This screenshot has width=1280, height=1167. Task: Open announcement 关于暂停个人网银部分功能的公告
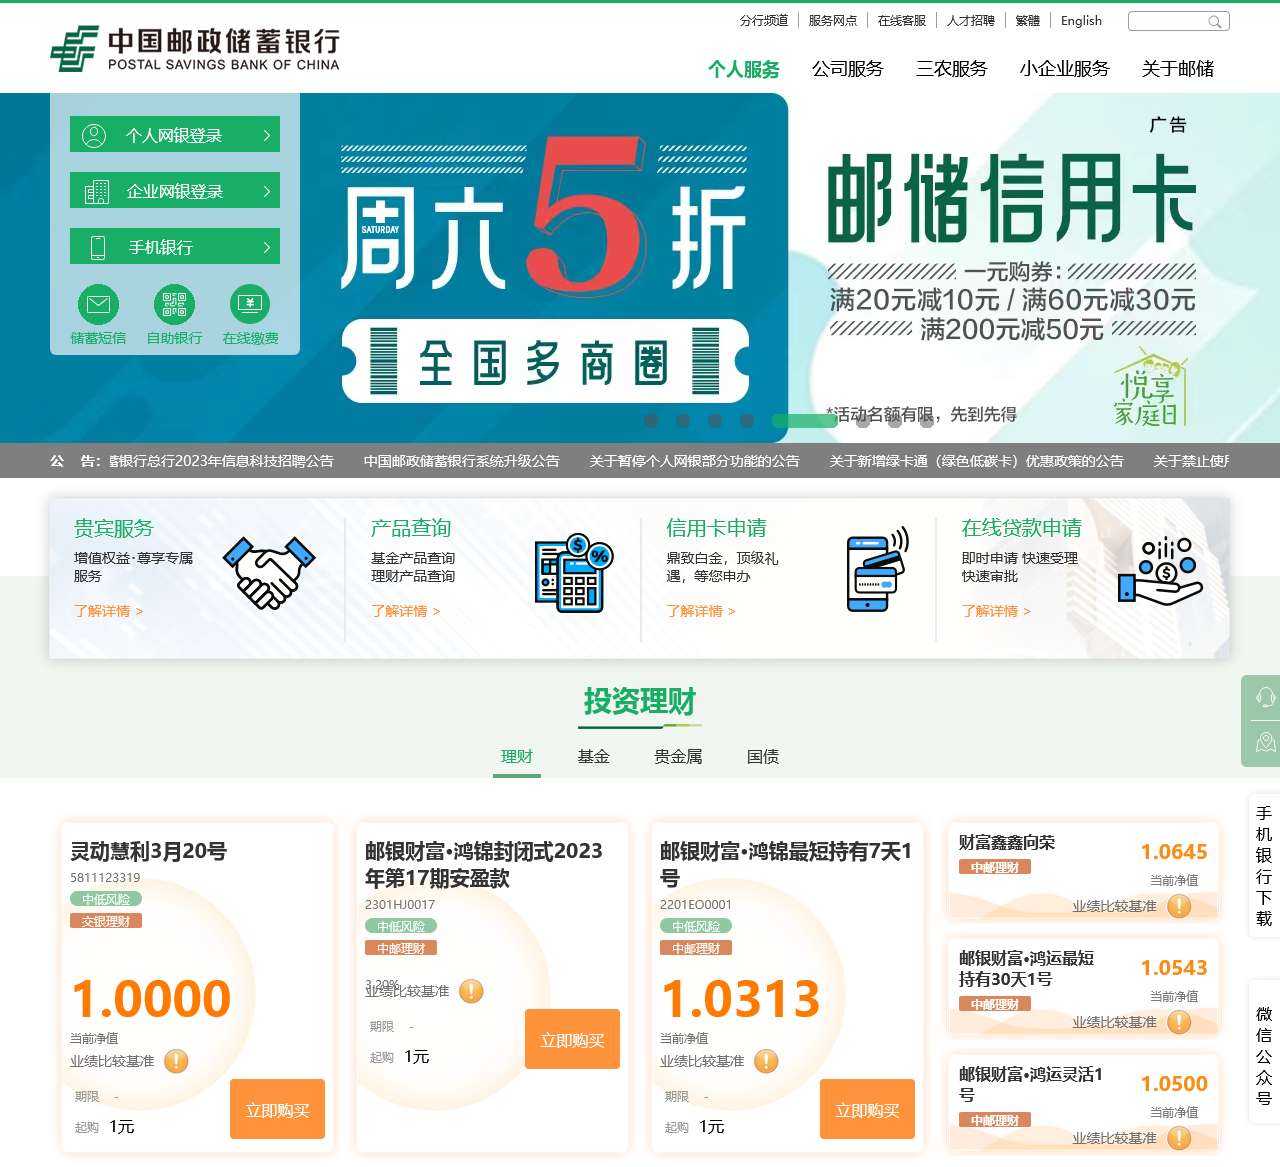695,461
